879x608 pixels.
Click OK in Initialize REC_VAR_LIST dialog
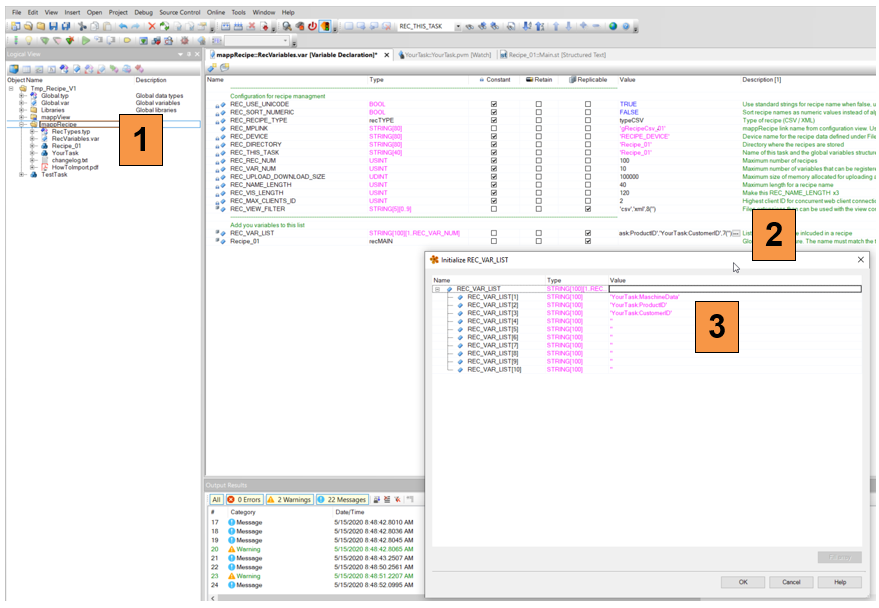(743, 581)
